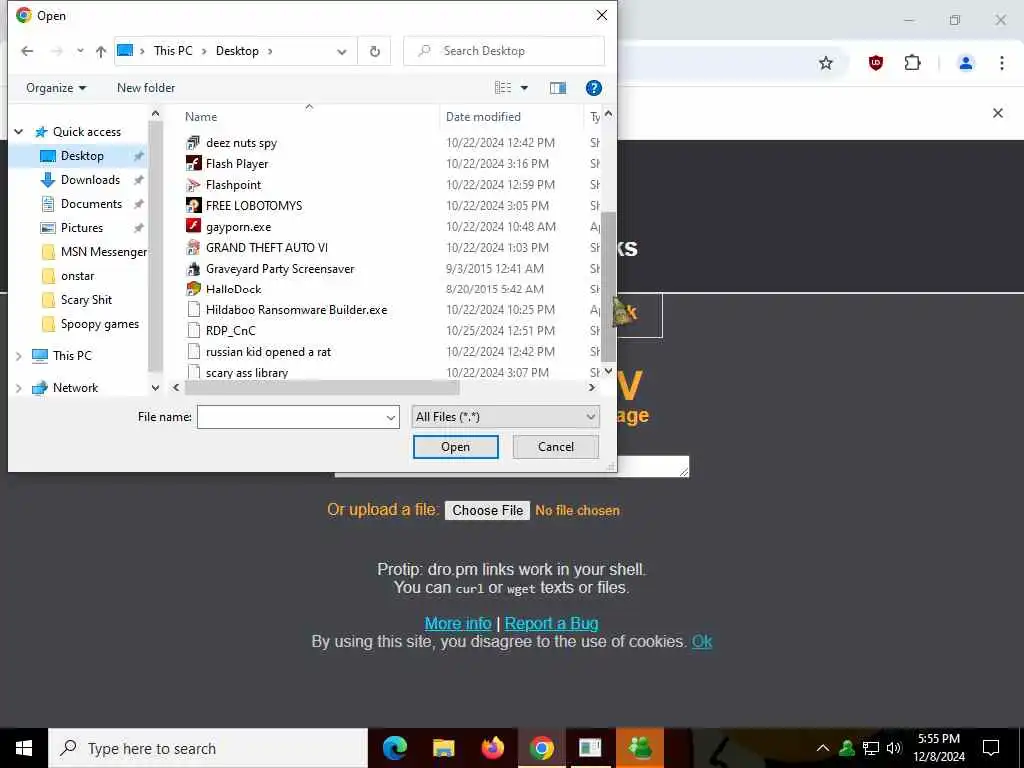Expand the view options dropdown arrow

click(524, 88)
